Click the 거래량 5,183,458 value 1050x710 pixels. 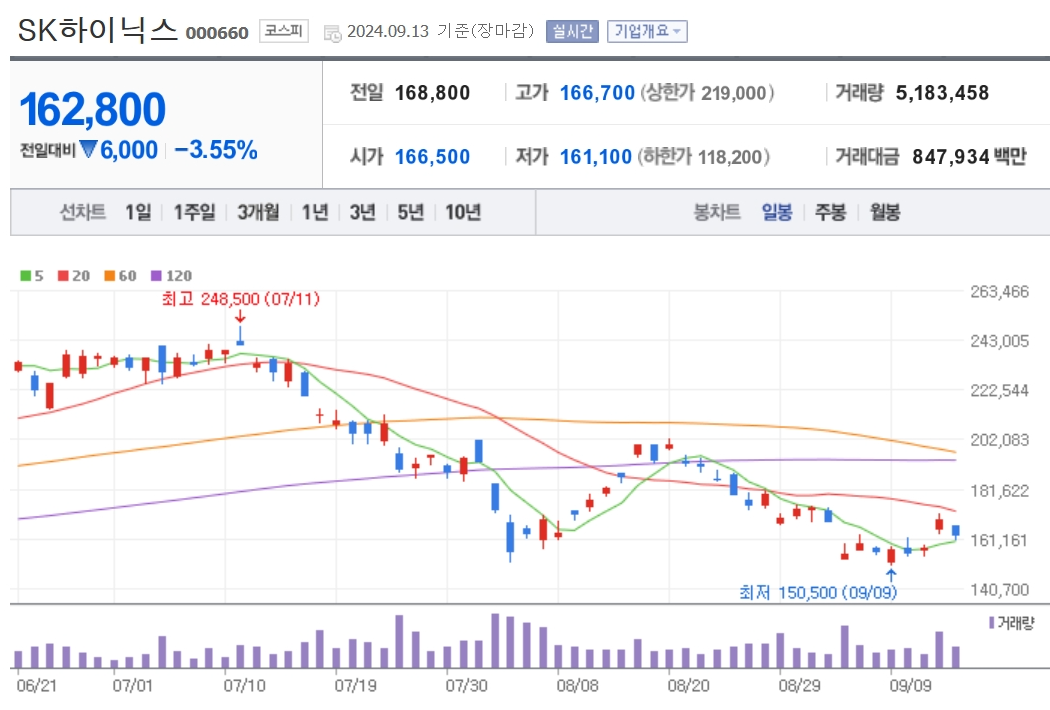[x=942, y=92]
